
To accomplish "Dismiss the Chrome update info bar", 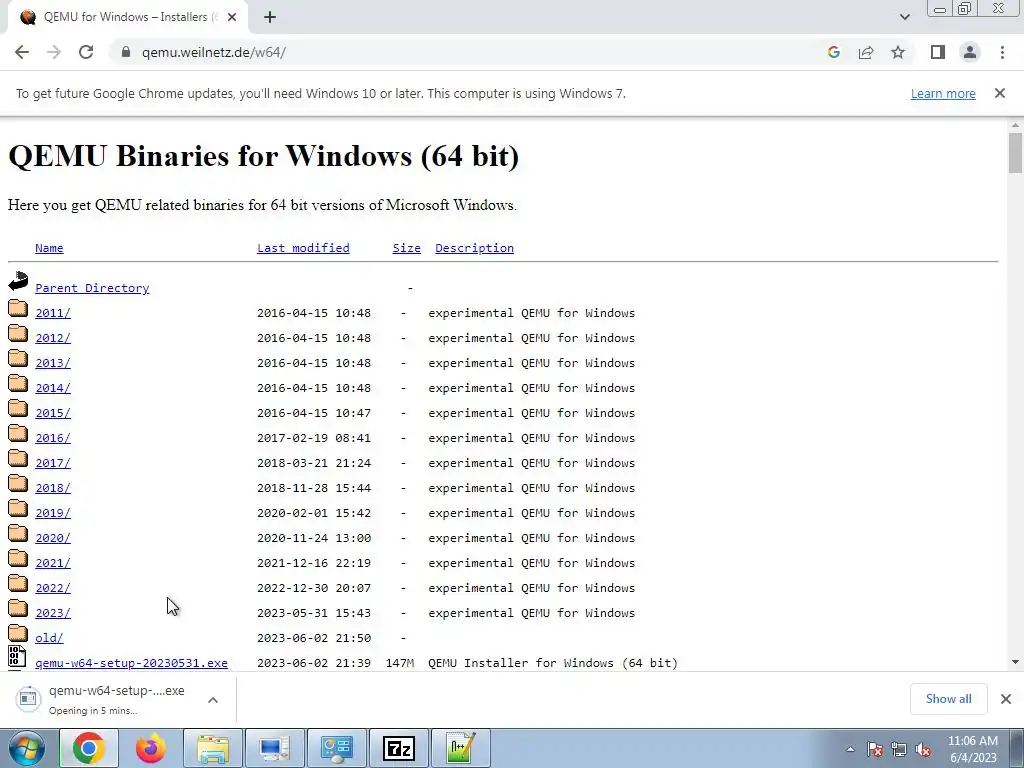I will (x=999, y=93).
